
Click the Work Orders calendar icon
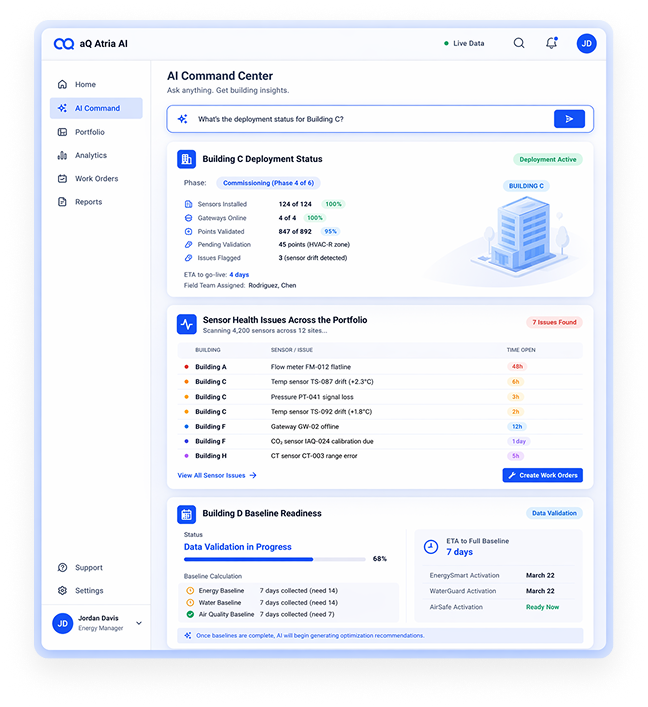[x=62, y=179]
